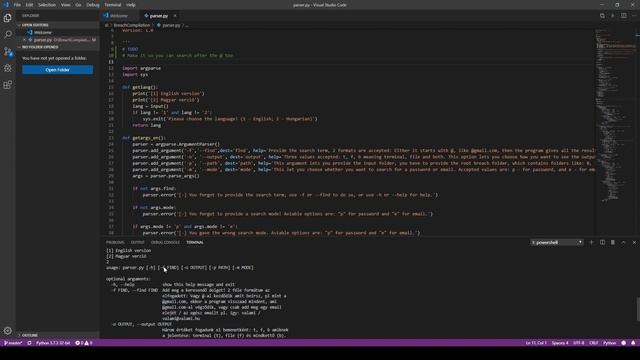
Task: Click UTF-8 encoding in status bar
Action: pos(579,343)
